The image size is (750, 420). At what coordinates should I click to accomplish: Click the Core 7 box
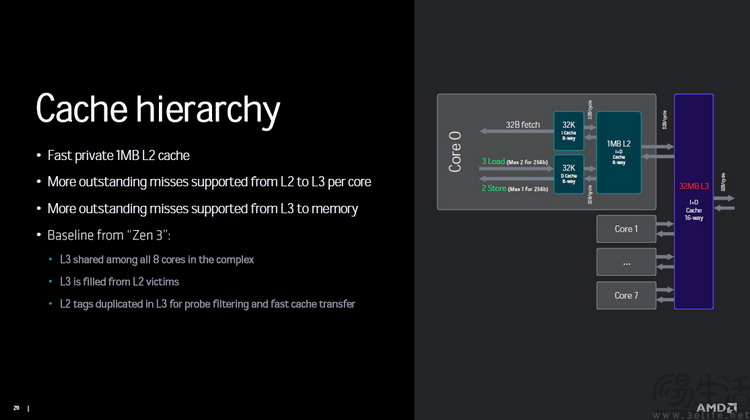[625, 295]
